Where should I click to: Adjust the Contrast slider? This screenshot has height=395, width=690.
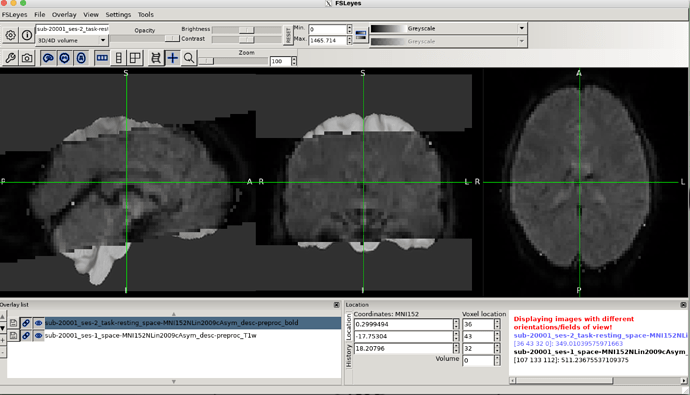coord(246,40)
